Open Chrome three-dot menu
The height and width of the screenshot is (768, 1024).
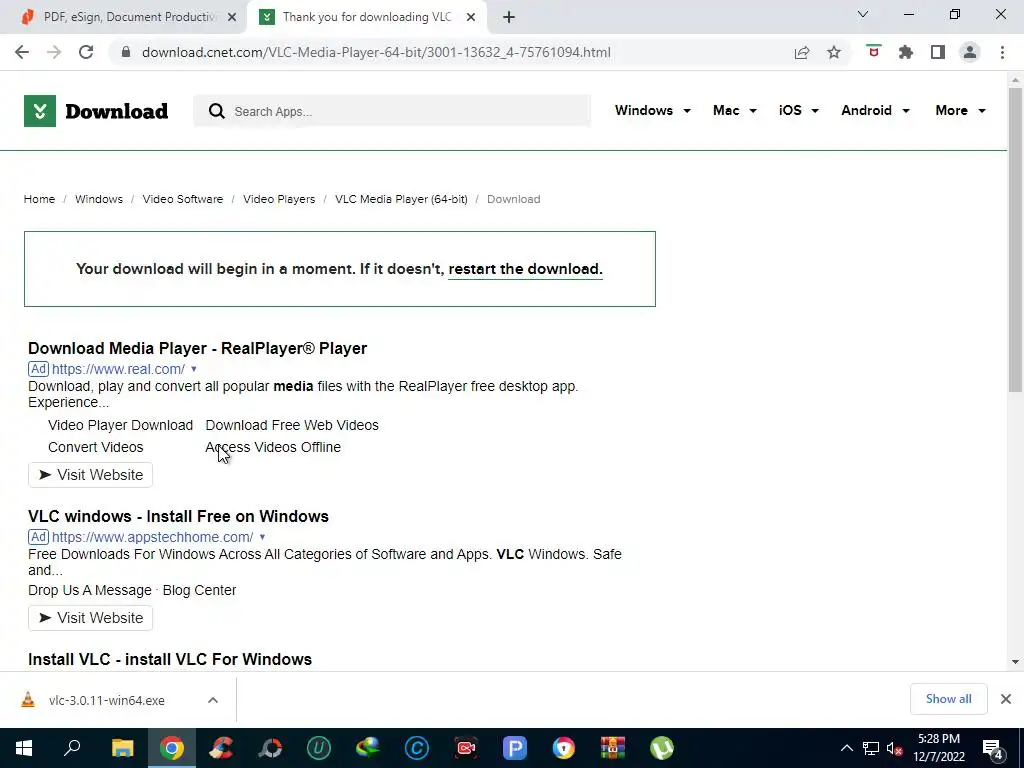pyautogui.click(x=1002, y=52)
